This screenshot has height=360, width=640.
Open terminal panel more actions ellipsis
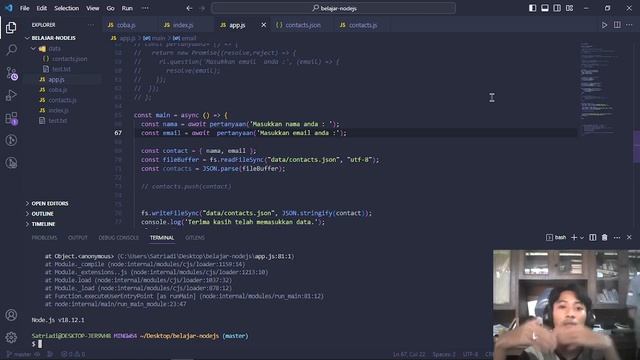[x=617, y=238]
